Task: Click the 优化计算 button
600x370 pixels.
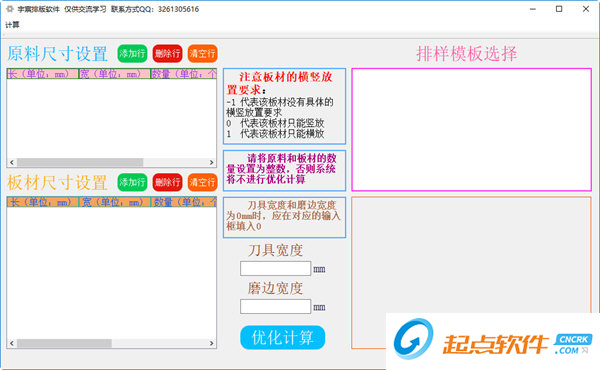Action: click(x=282, y=337)
